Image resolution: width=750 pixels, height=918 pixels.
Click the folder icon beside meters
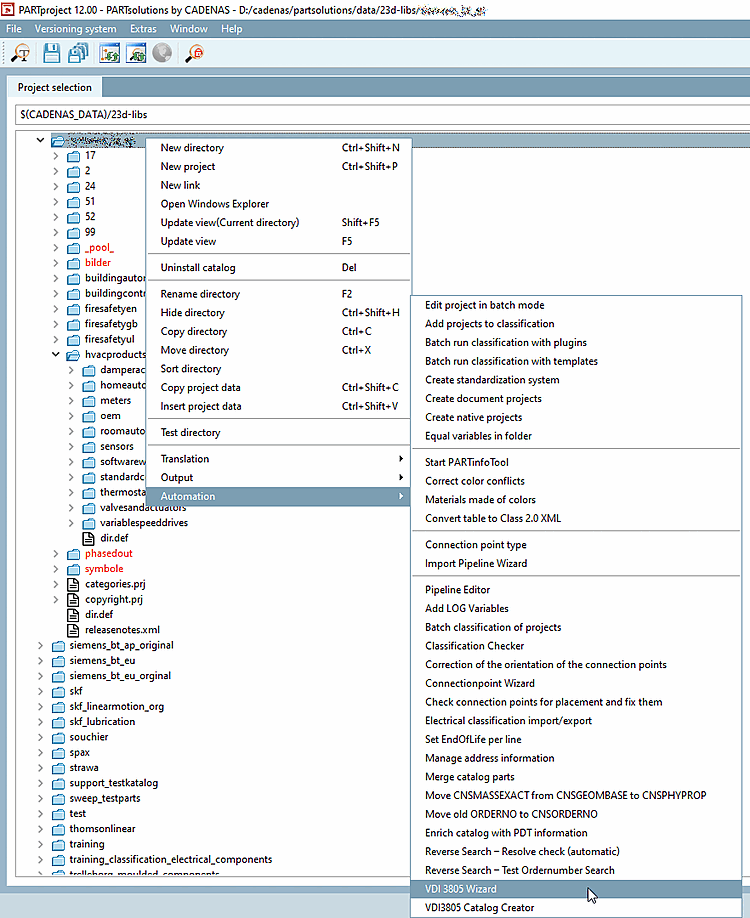(x=88, y=401)
